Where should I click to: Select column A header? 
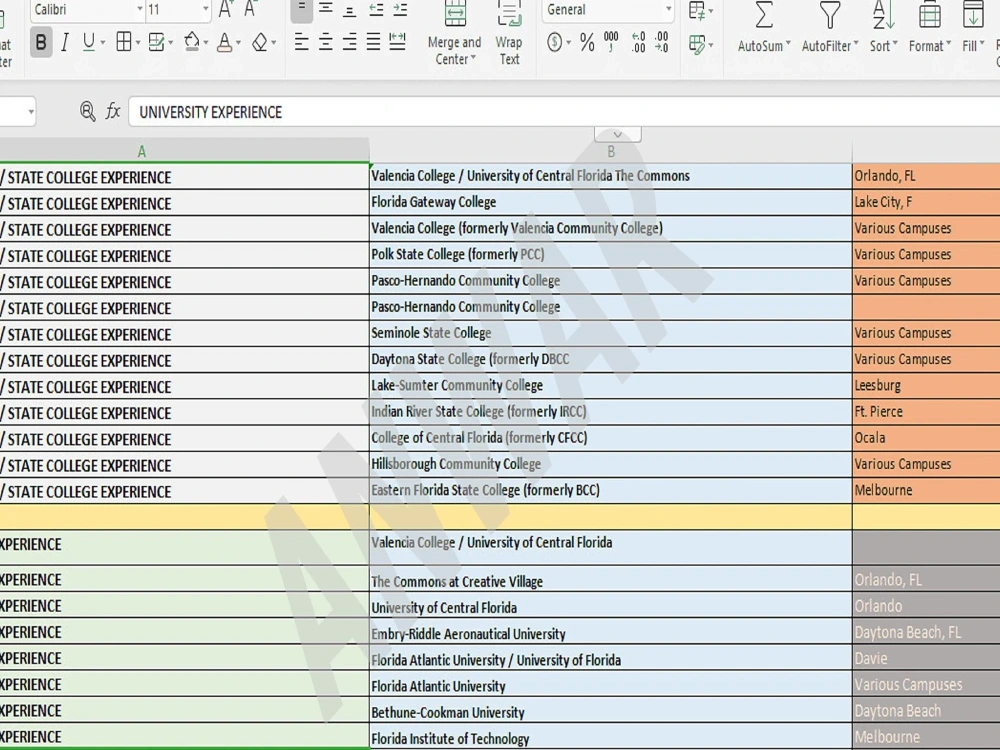click(142, 151)
